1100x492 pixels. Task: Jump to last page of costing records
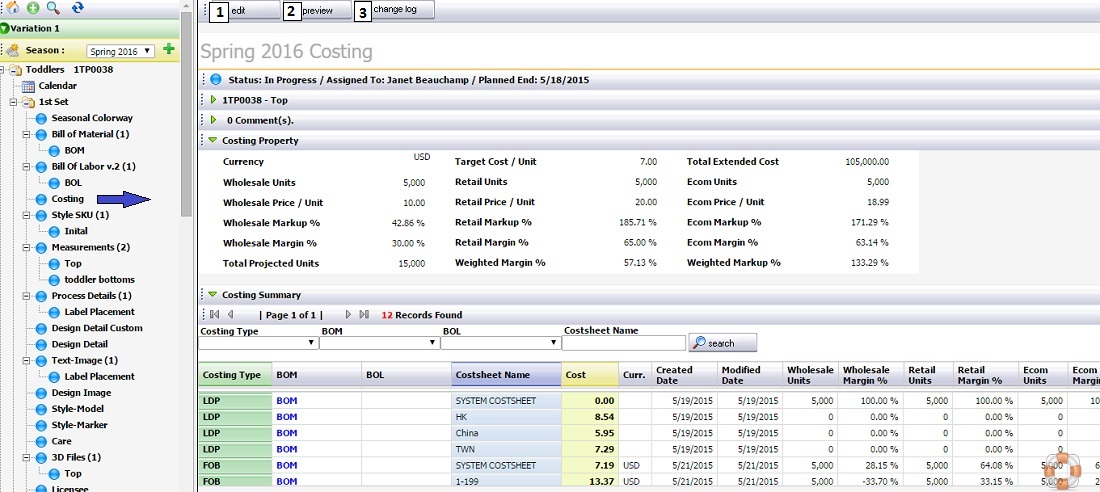point(364,315)
